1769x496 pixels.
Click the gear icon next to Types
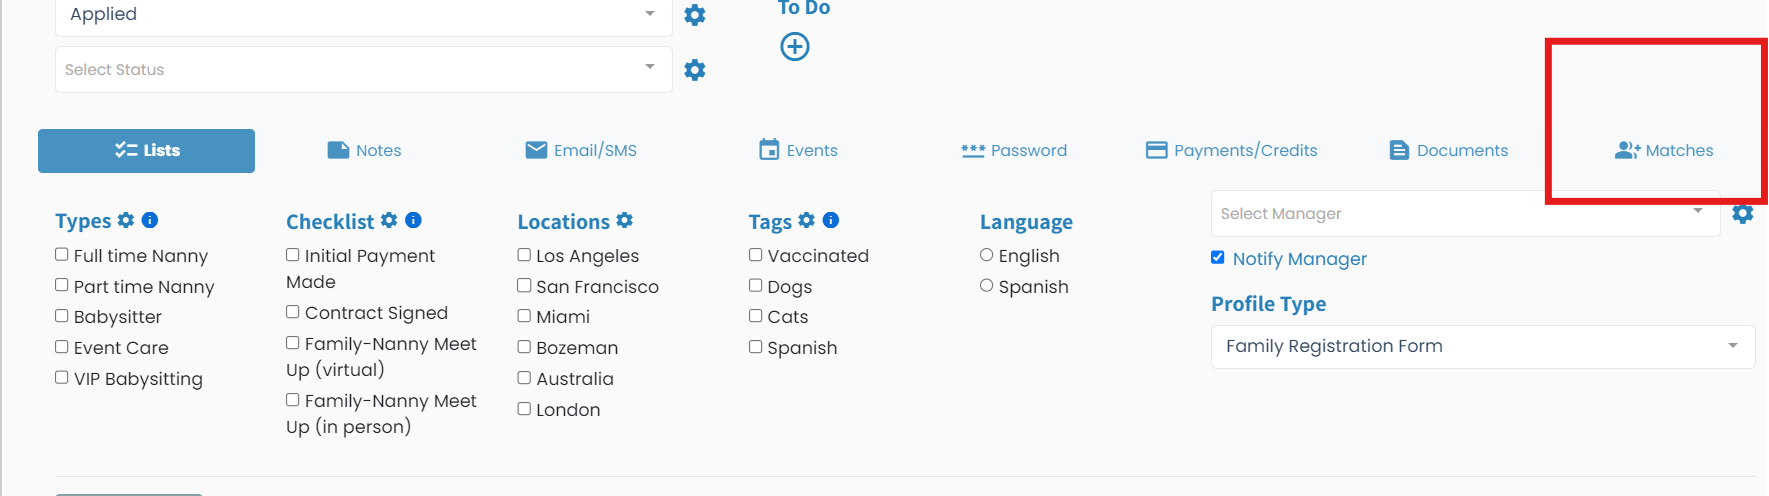pos(126,220)
